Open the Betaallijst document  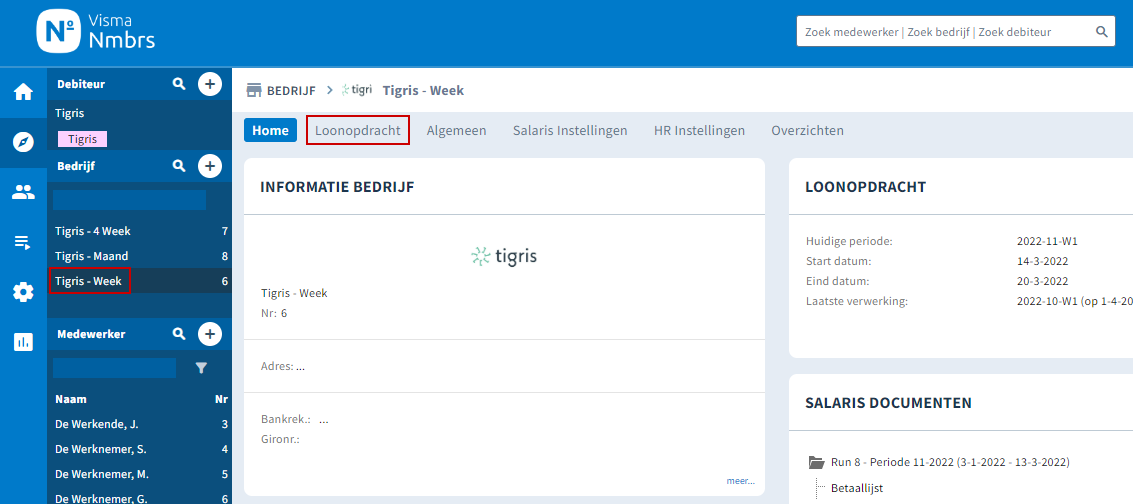tap(857, 488)
